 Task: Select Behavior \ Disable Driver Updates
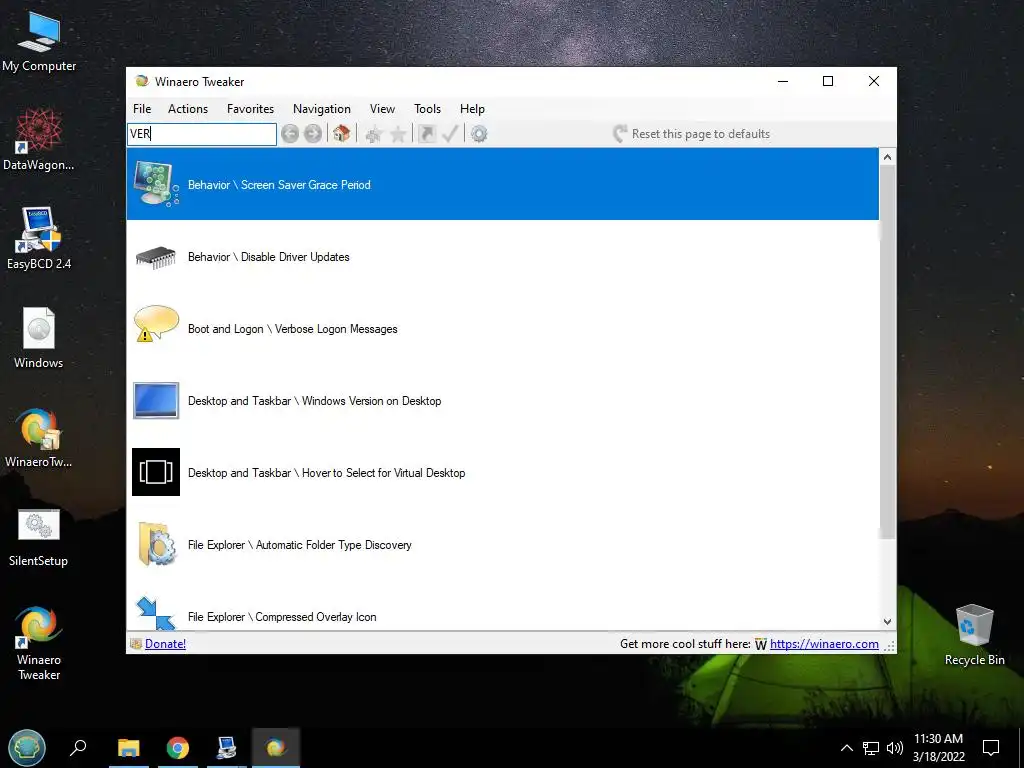(x=503, y=257)
